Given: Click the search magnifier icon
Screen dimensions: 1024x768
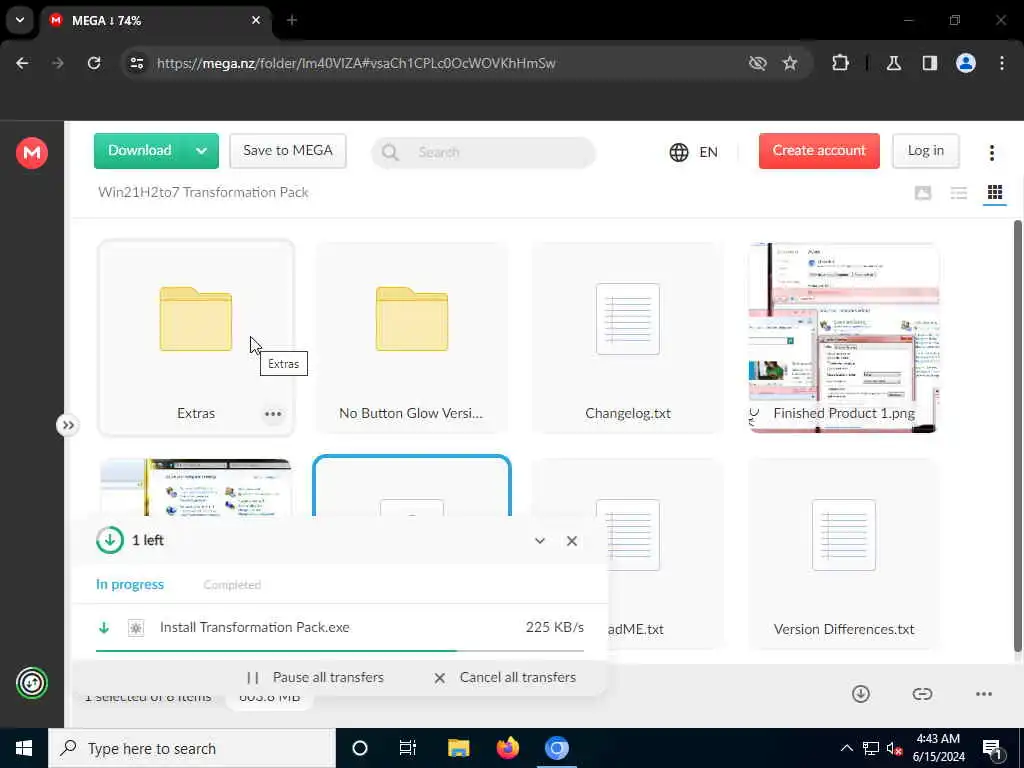Looking at the screenshot, I should 390,152.
